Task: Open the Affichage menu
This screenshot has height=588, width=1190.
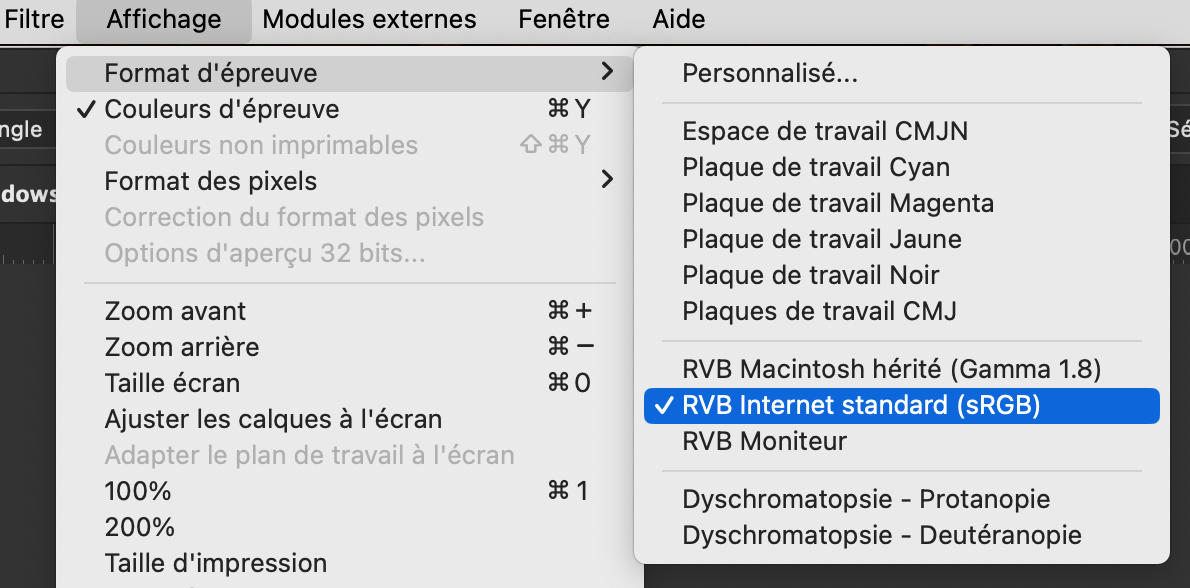Action: pos(162,18)
